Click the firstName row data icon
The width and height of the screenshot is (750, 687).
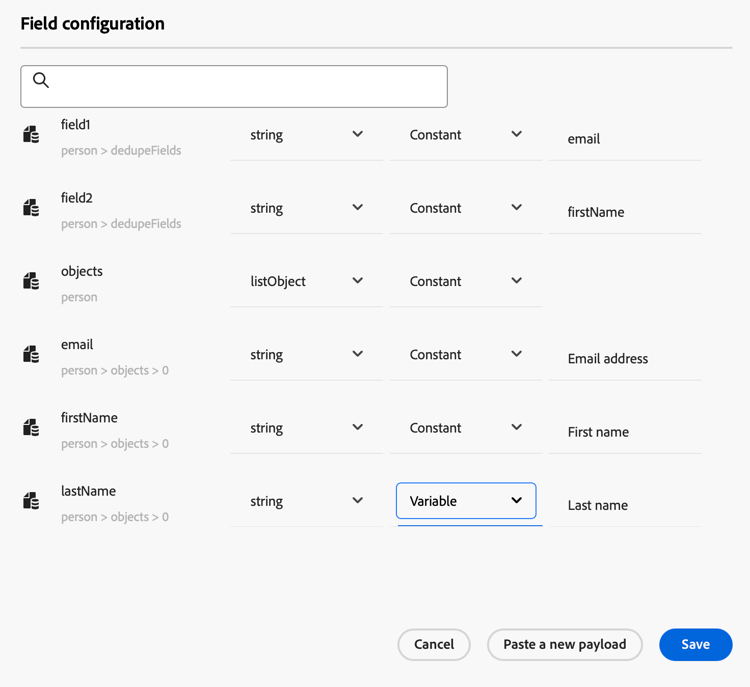pyautogui.click(x=32, y=428)
